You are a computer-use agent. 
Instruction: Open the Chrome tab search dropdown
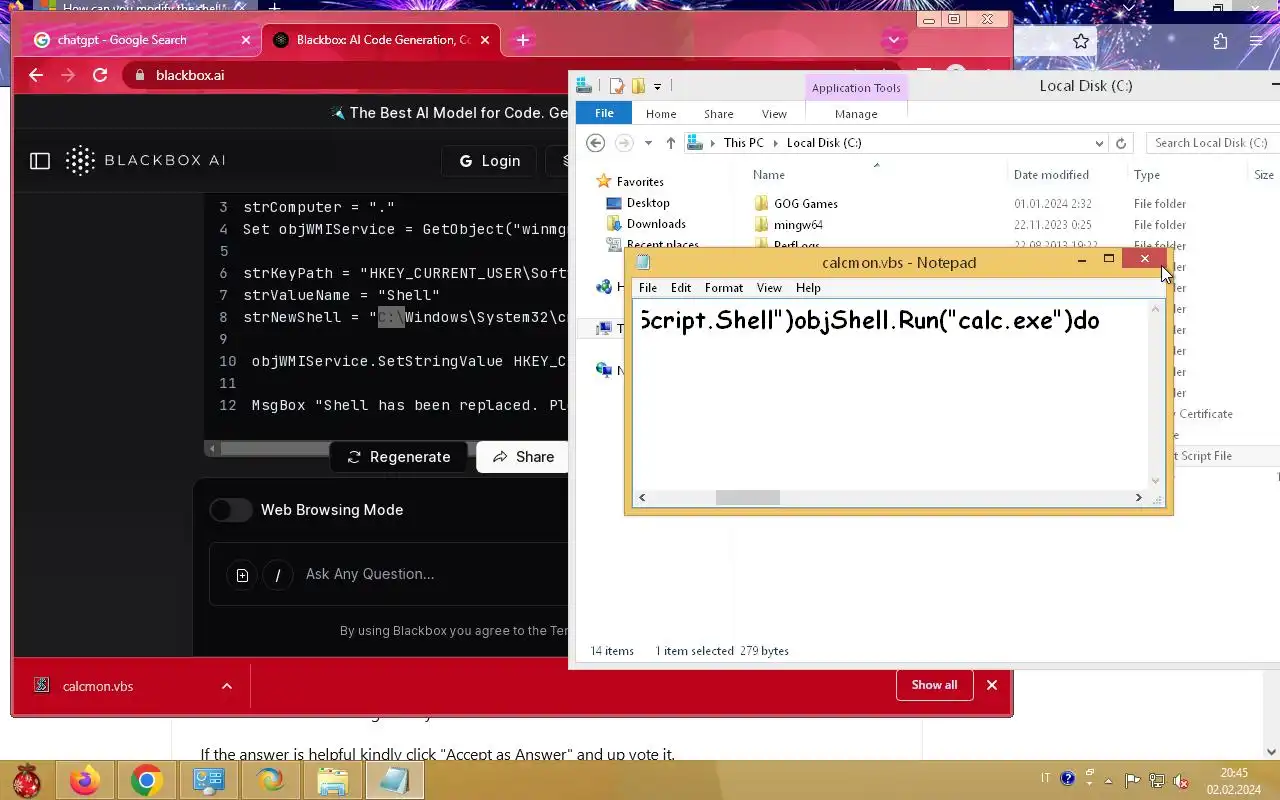[x=894, y=40]
